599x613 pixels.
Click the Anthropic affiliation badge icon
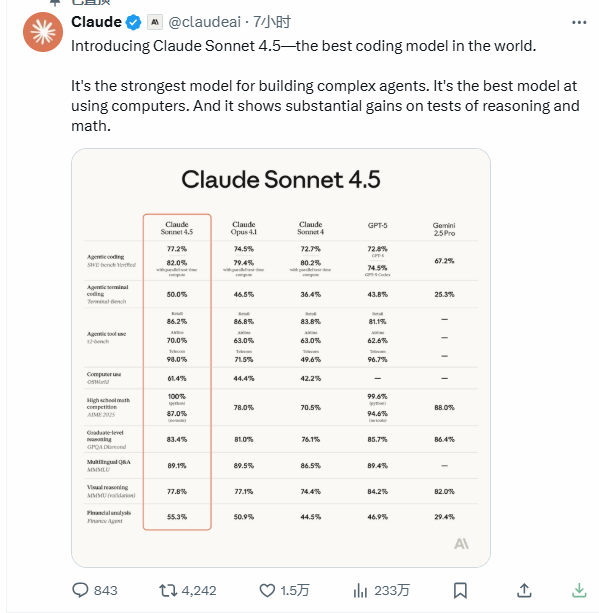coord(155,22)
